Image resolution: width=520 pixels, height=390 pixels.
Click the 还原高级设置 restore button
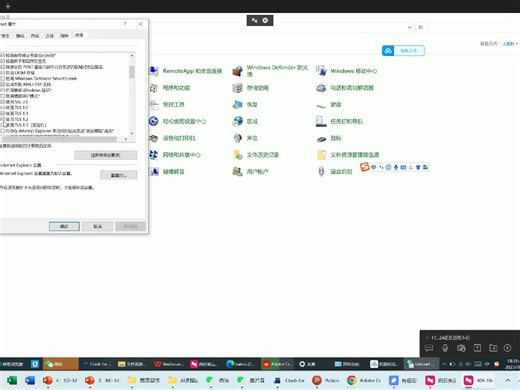(106, 155)
